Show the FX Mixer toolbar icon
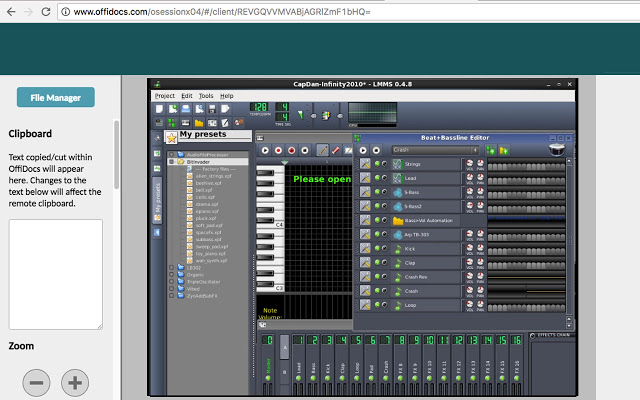 click(212, 123)
